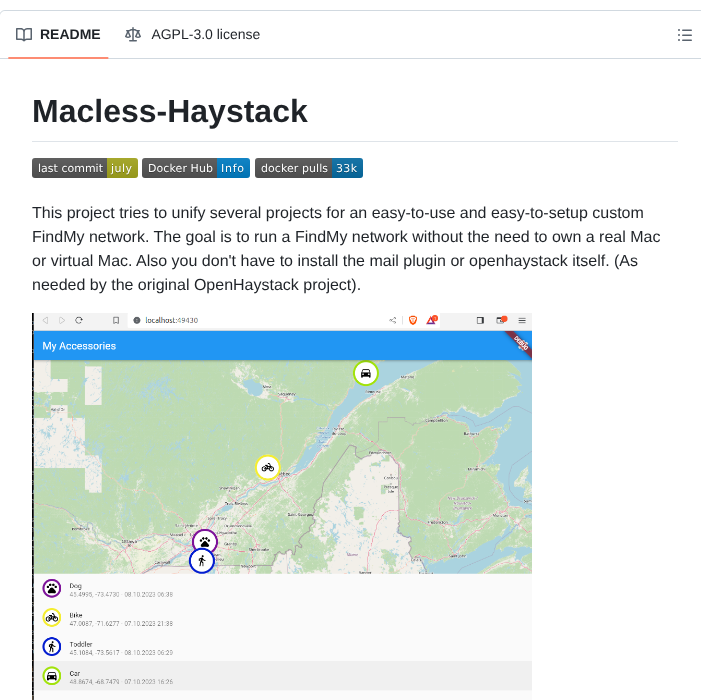Click the car marker on the map

[x=366, y=373]
